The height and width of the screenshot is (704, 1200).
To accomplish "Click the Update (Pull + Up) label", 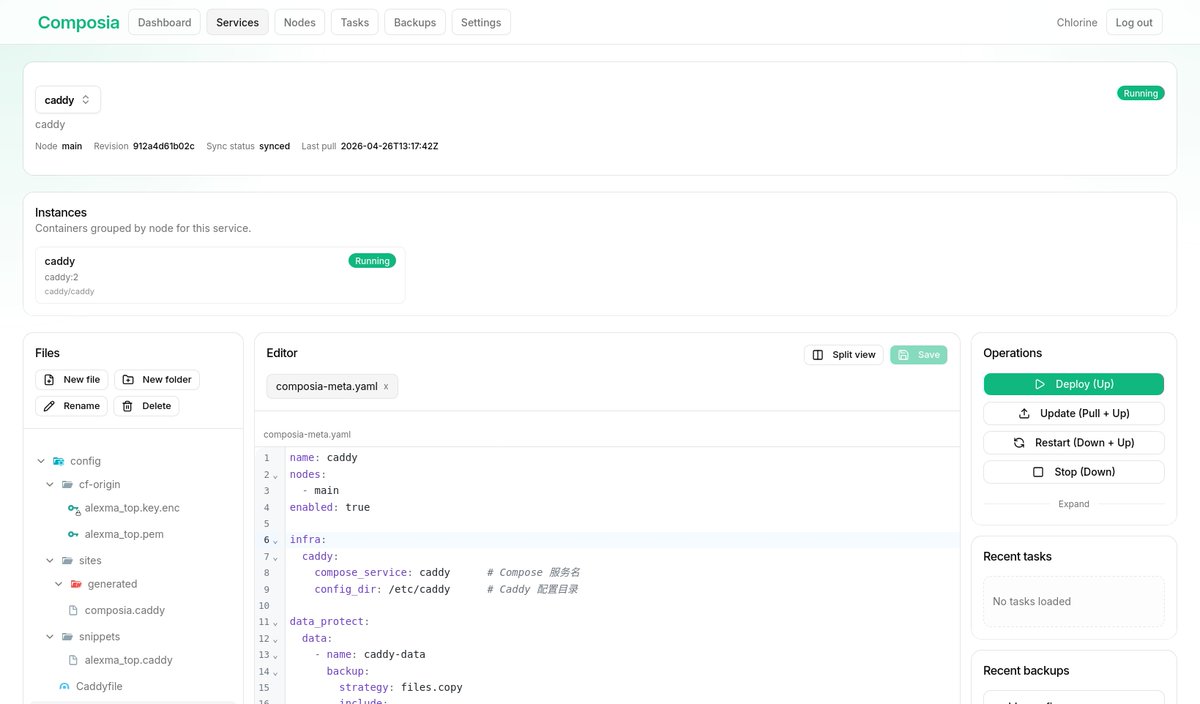I will click(x=1086, y=413).
